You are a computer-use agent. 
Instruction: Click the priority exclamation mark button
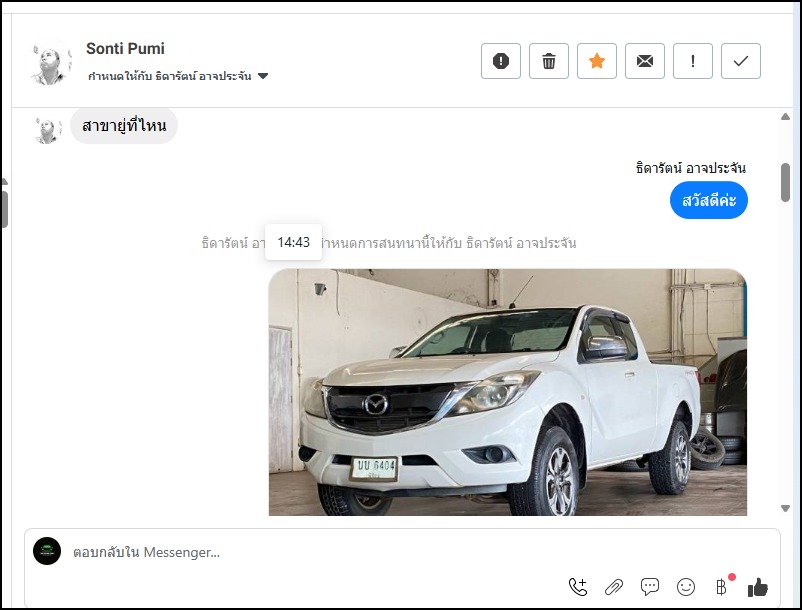pos(693,61)
